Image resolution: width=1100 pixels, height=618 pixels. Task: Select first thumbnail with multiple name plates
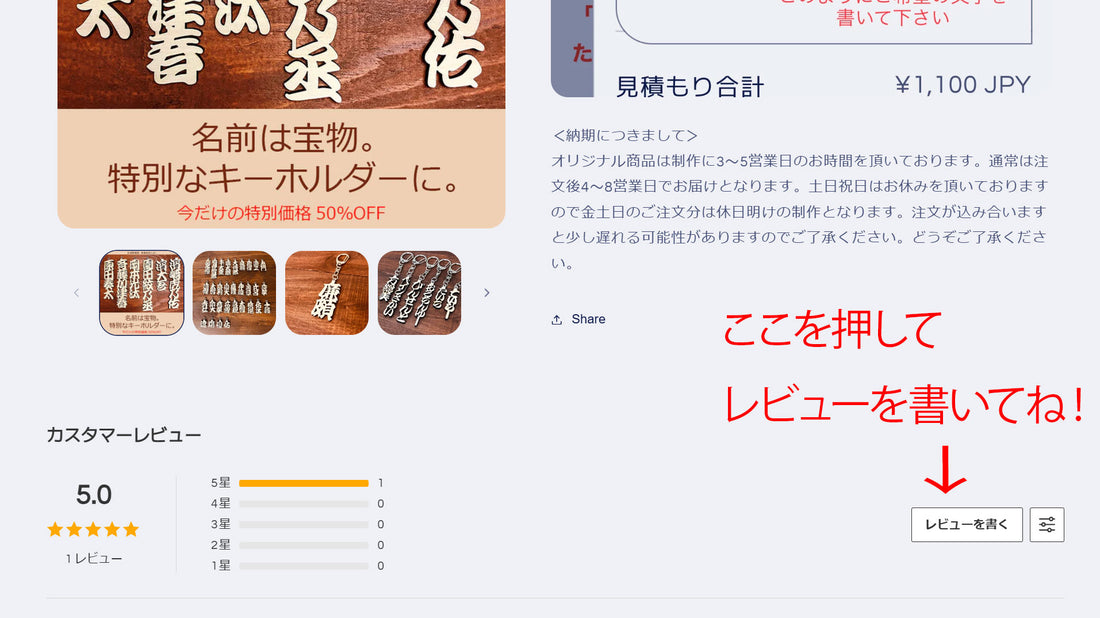click(x=142, y=293)
